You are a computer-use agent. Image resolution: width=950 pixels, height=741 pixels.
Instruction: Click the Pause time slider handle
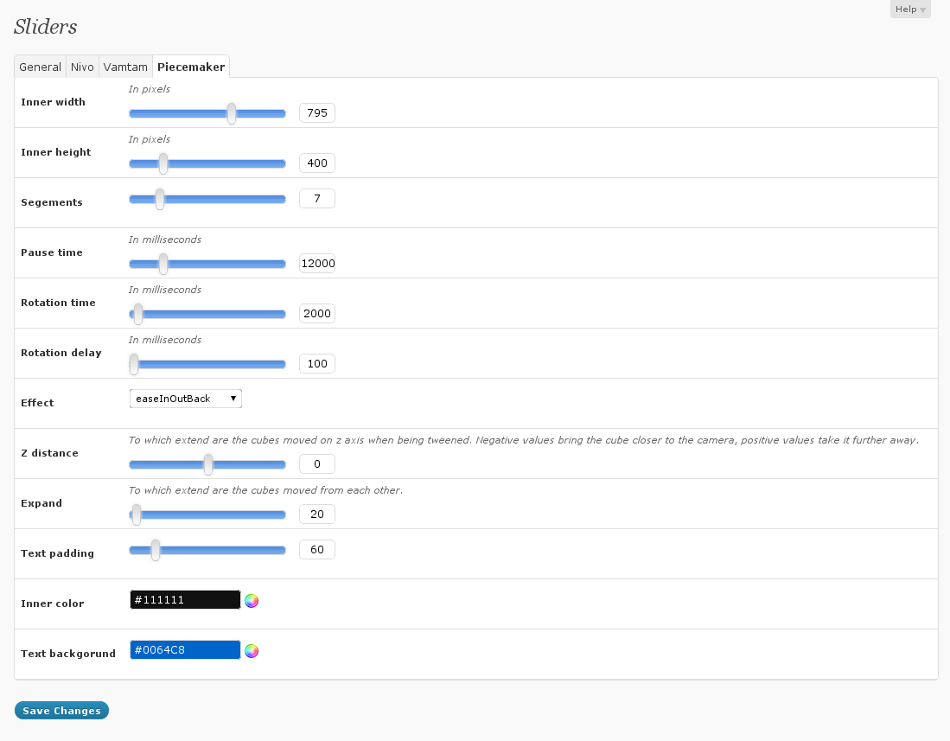[x=163, y=263]
